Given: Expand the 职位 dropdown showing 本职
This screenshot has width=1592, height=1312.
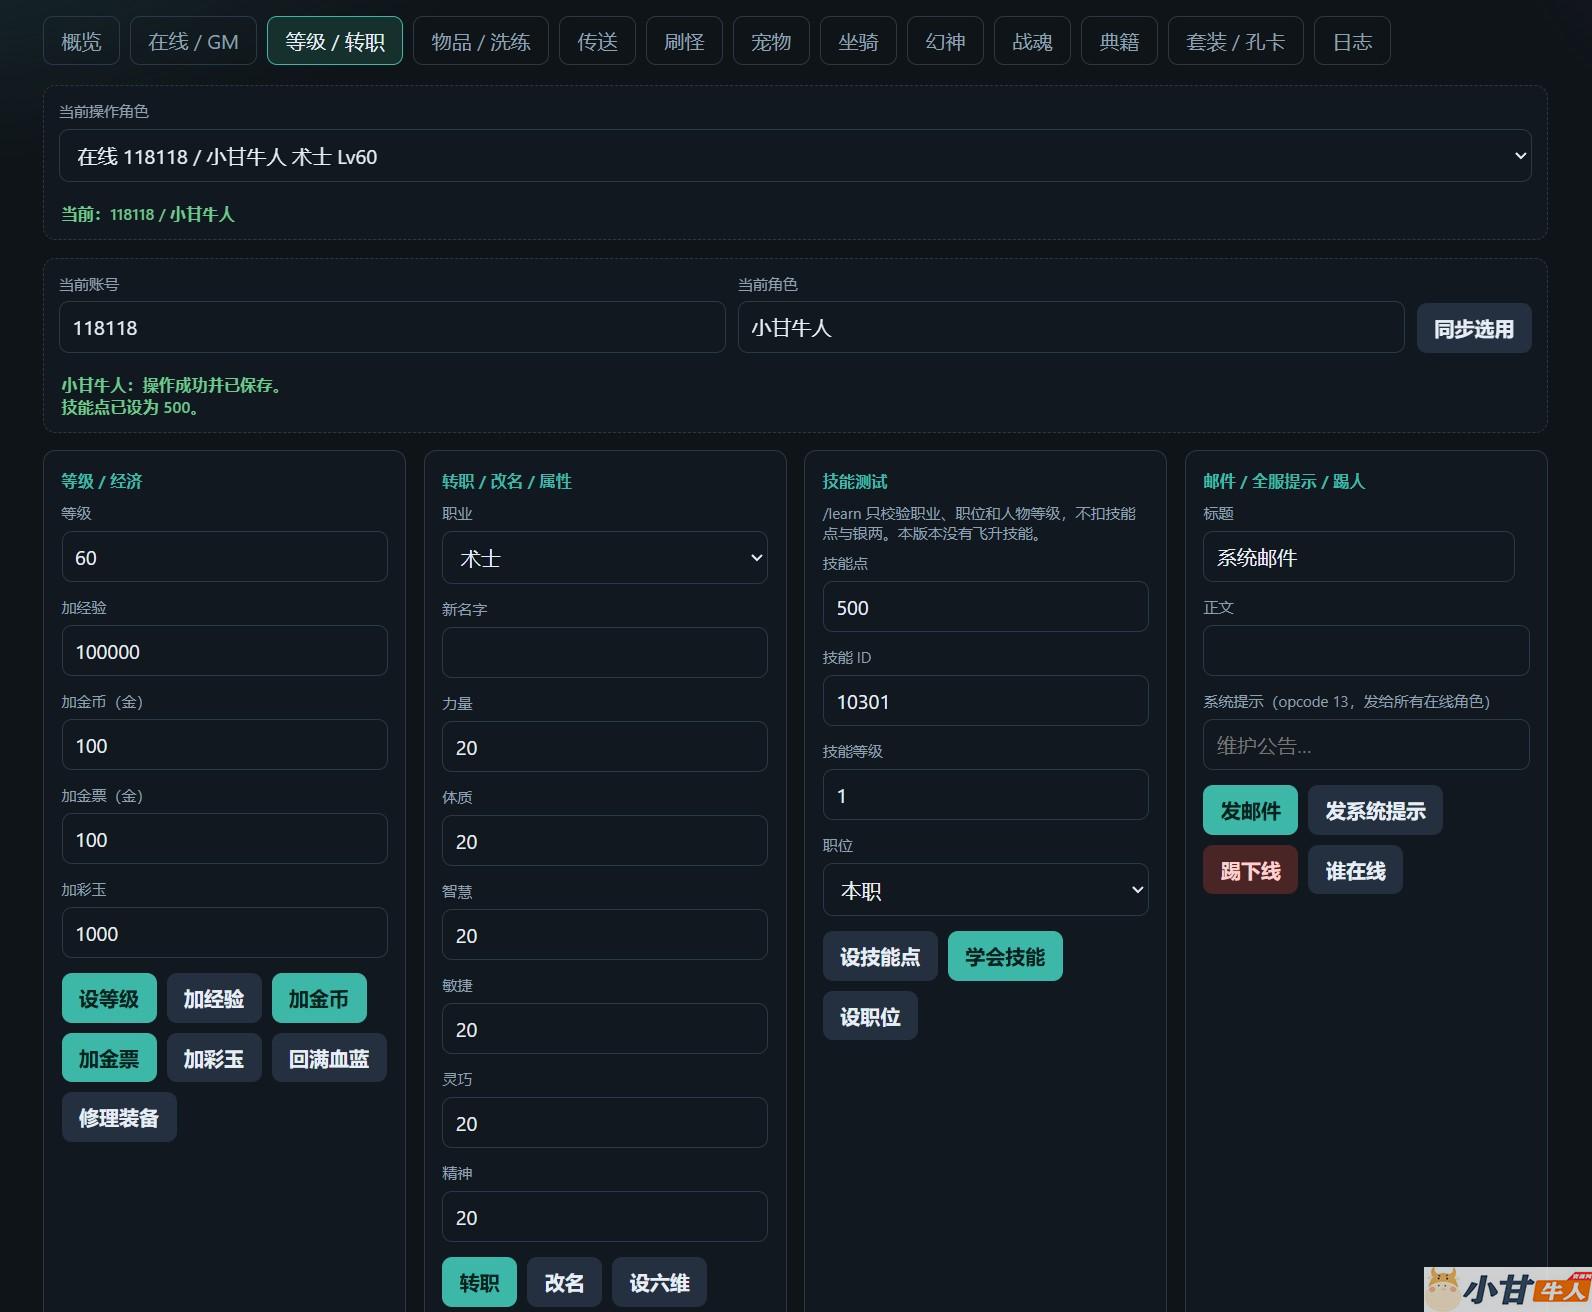Looking at the screenshot, I should [985, 890].
